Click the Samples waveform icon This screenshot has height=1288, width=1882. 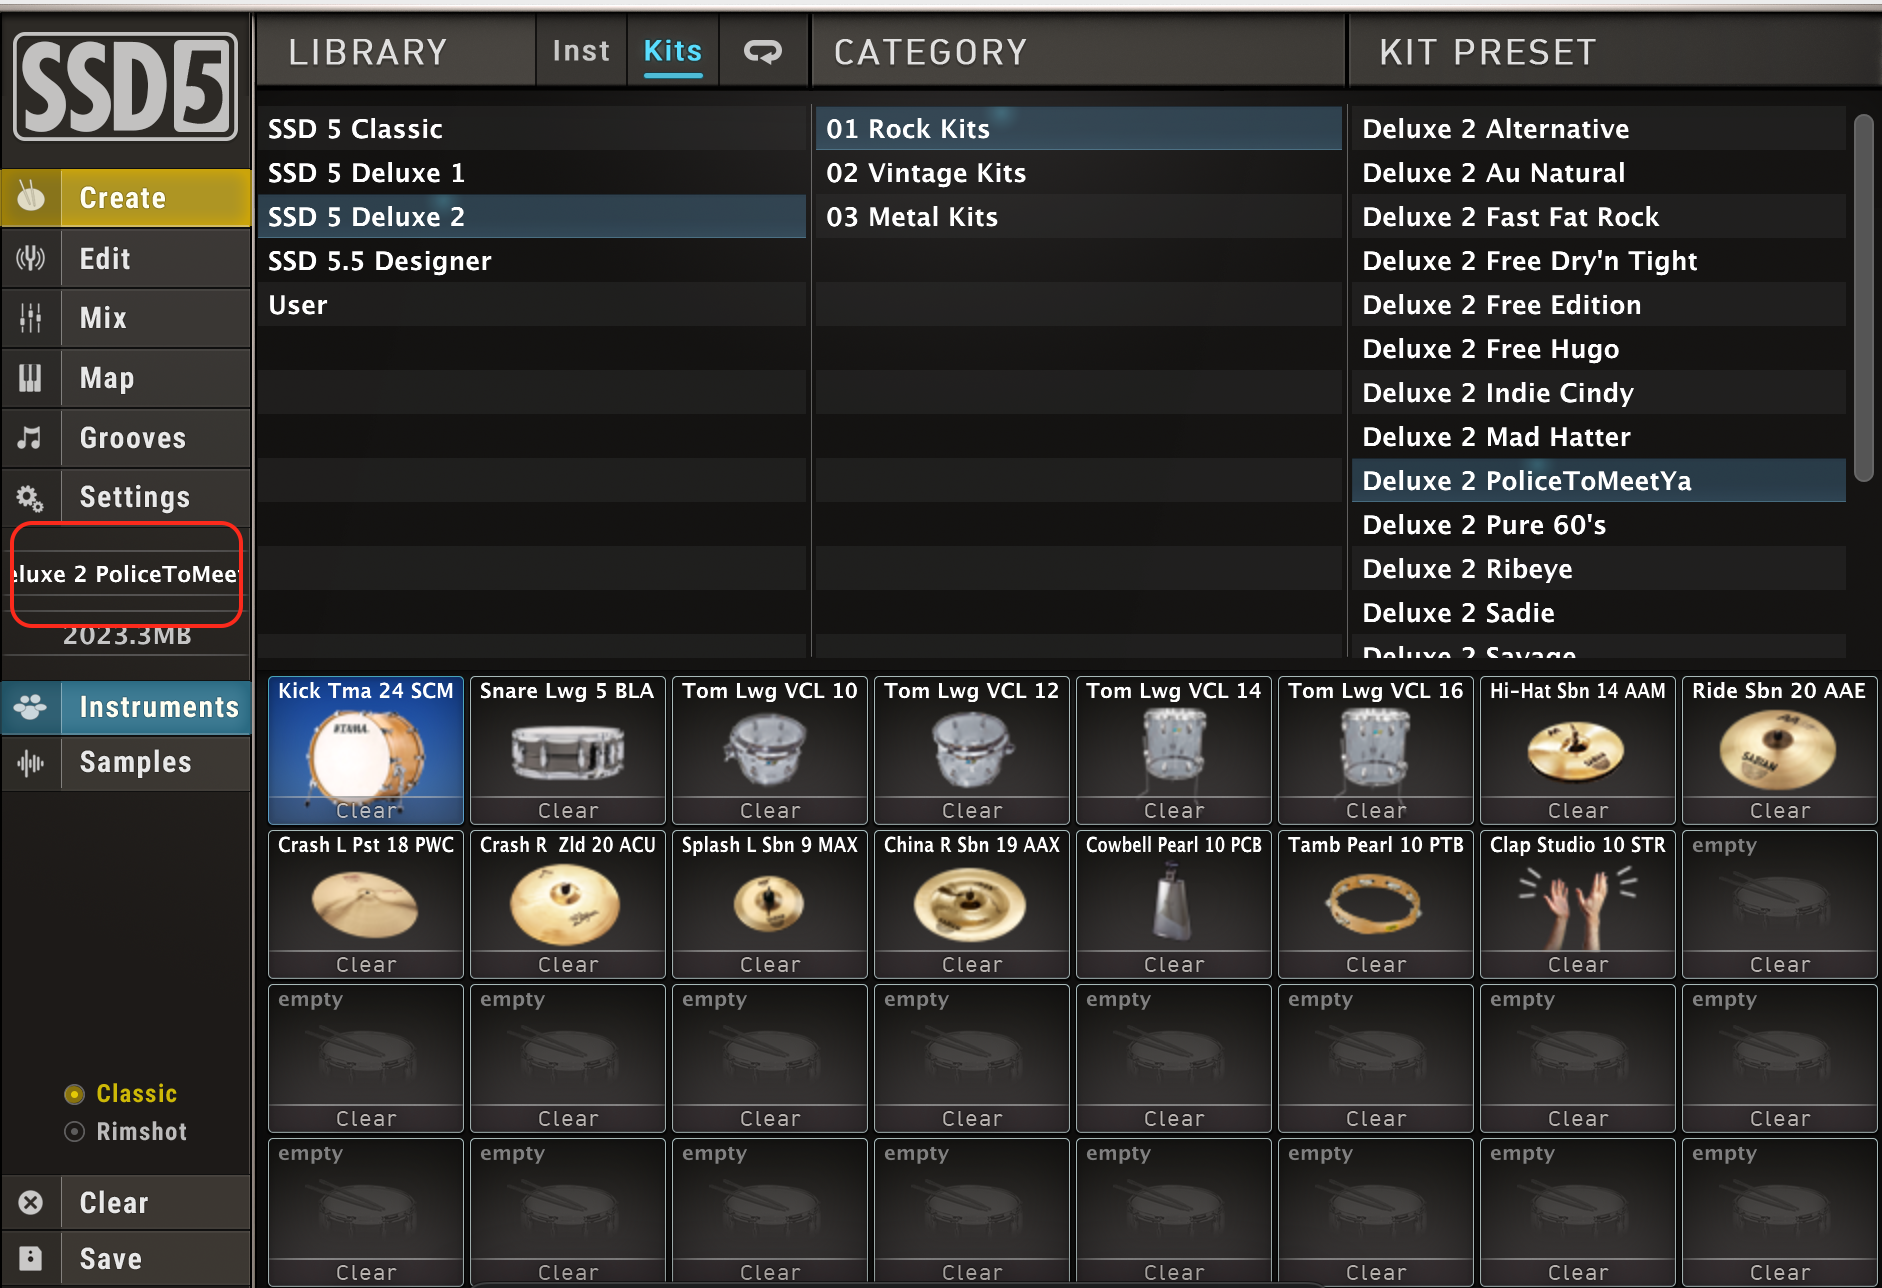coord(31,763)
